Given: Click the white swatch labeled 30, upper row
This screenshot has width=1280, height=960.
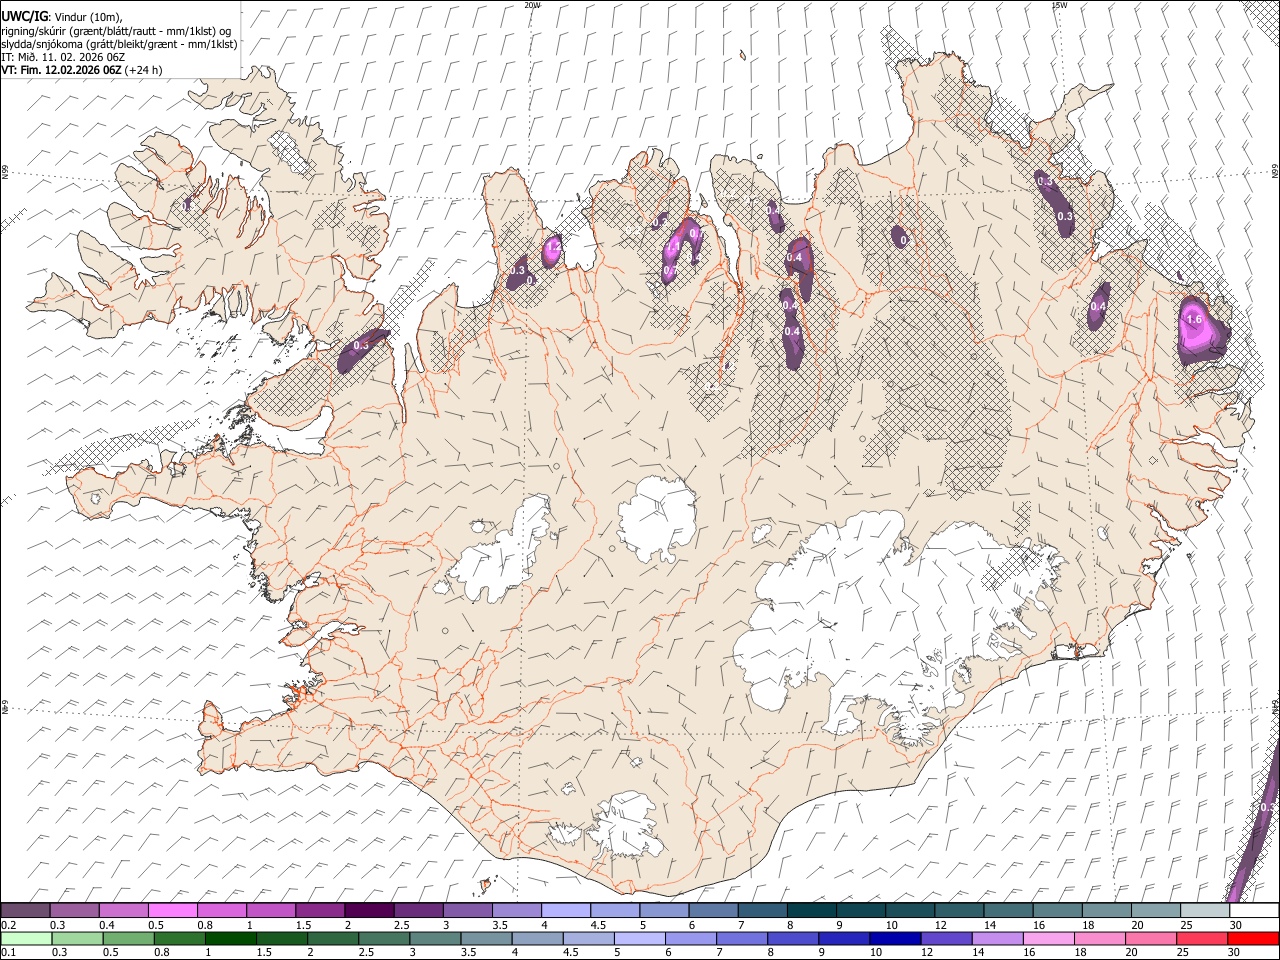Looking at the screenshot, I should point(1253,911).
